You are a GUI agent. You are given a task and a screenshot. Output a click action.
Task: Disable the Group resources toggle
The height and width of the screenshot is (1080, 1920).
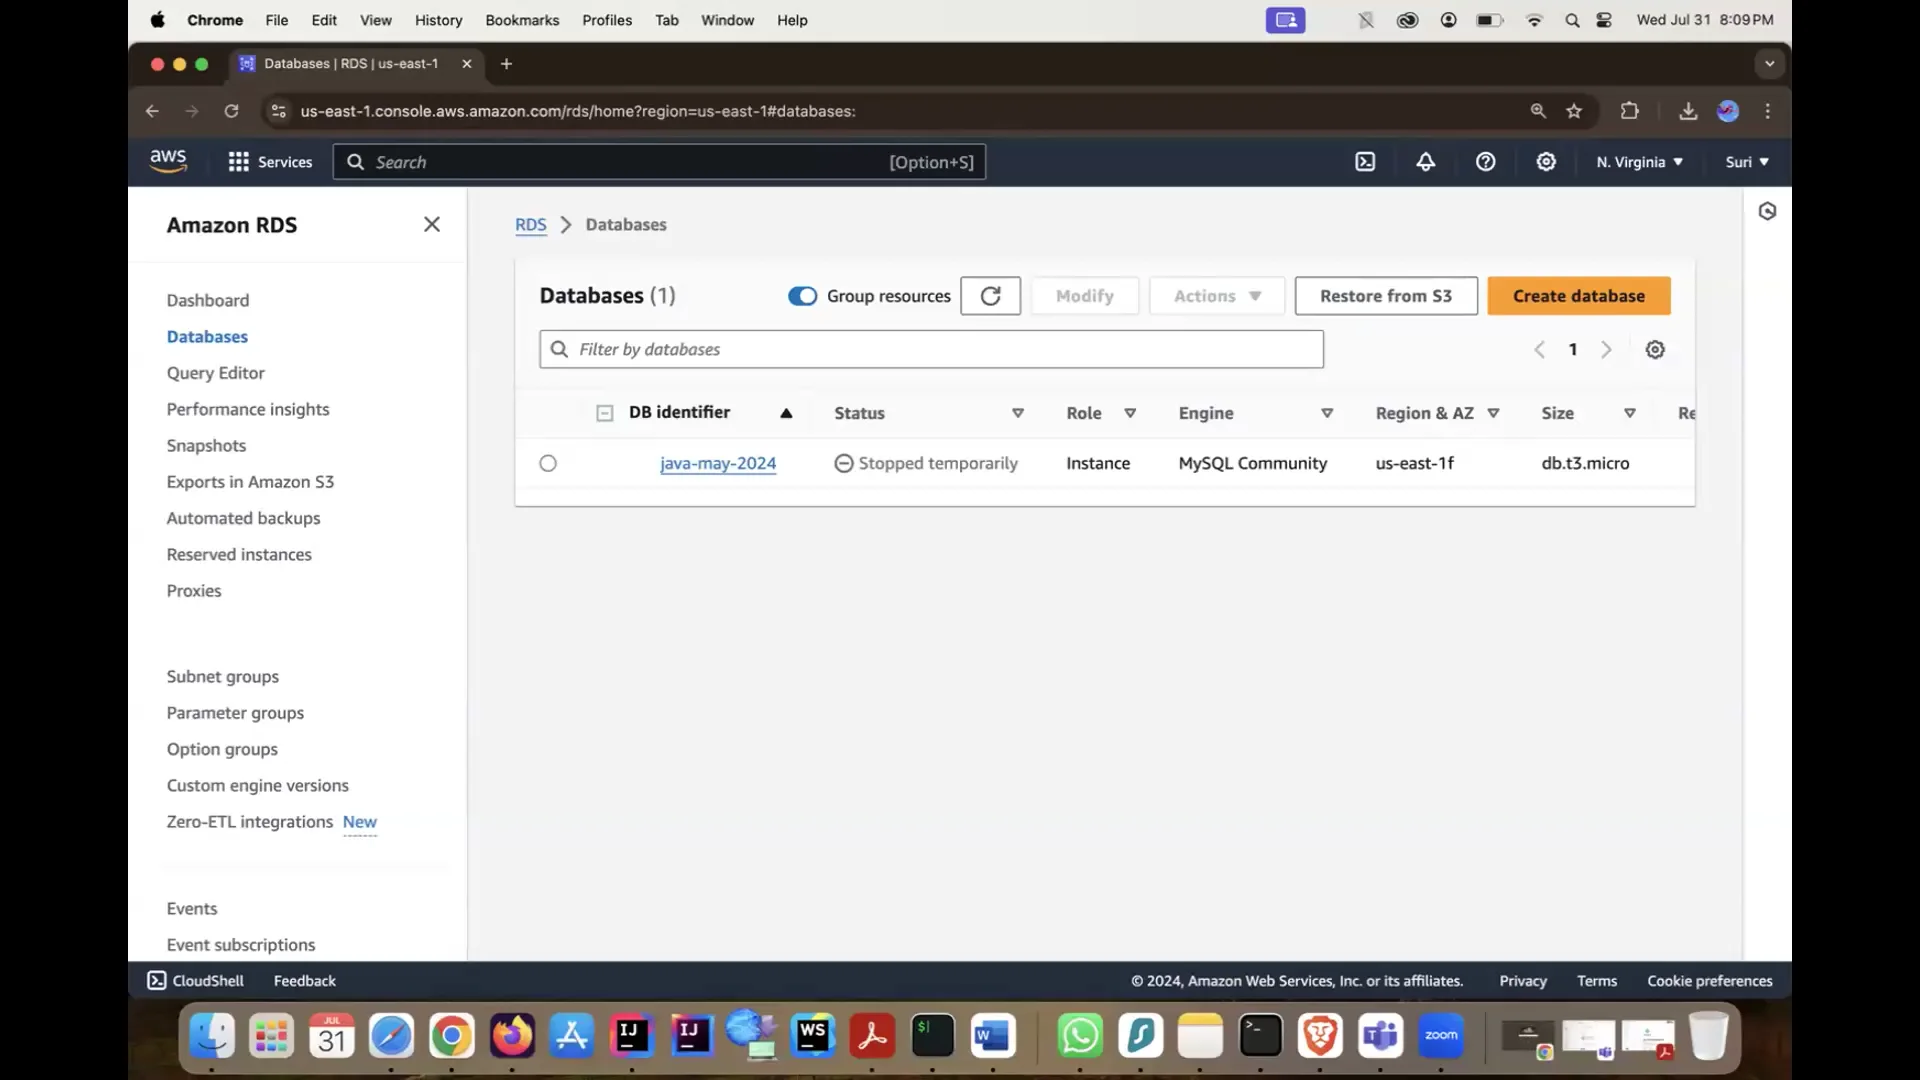pos(802,296)
